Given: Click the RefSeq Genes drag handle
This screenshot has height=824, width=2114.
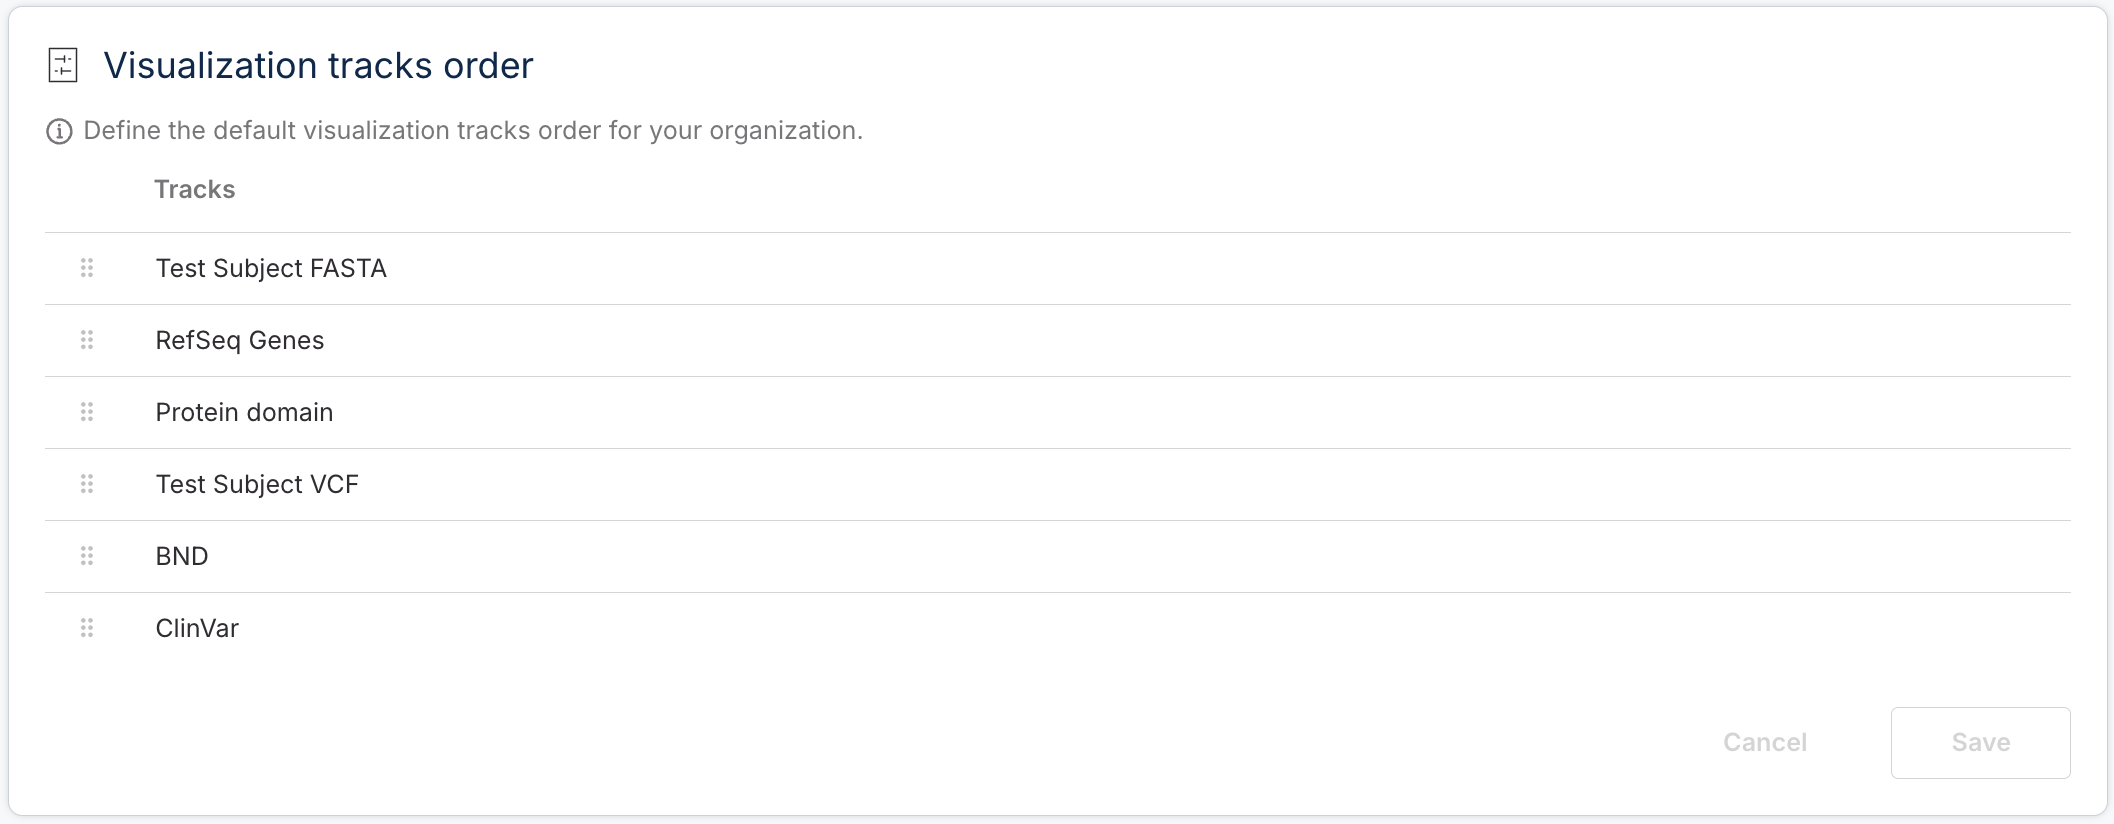Looking at the screenshot, I should pos(87,340).
